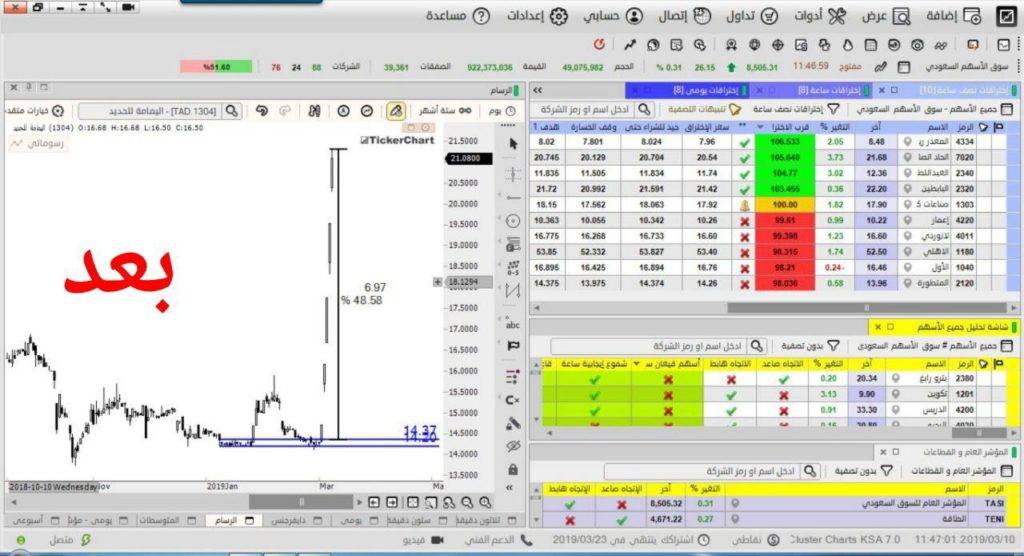Image resolution: width=1024 pixels, height=556 pixels.
Task: Click the calculator grid toolbar icon
Action: coord(871,45)
